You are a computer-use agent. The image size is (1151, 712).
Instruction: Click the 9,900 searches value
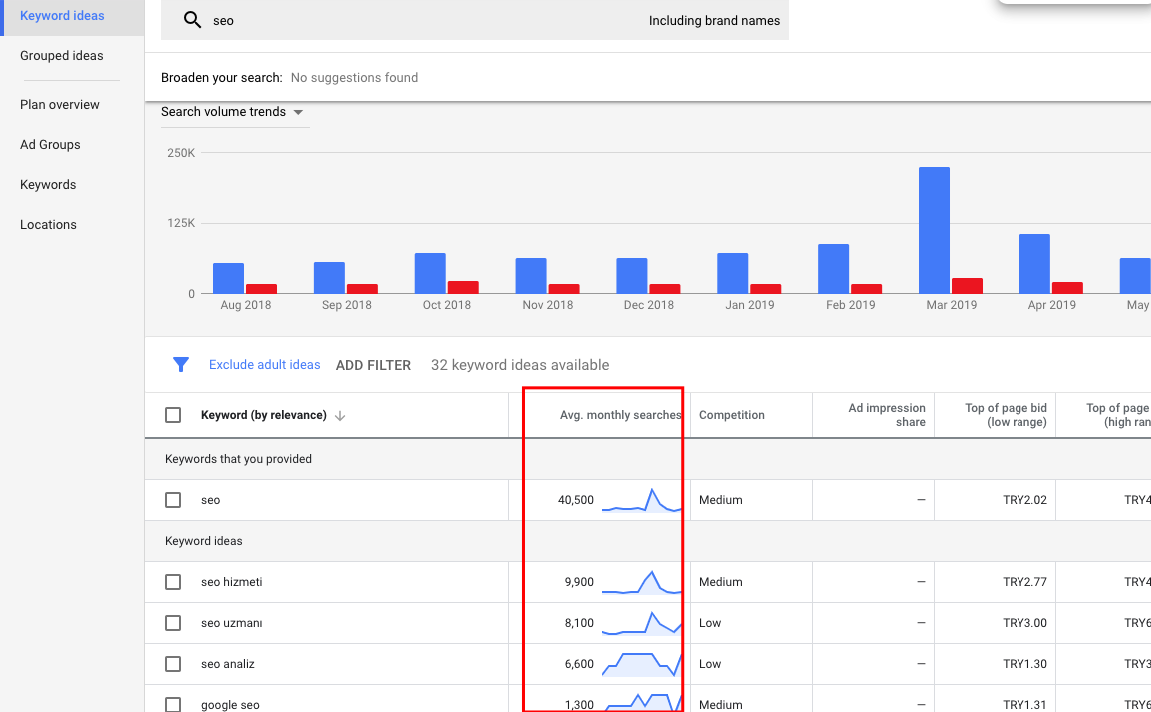(579, 582)
